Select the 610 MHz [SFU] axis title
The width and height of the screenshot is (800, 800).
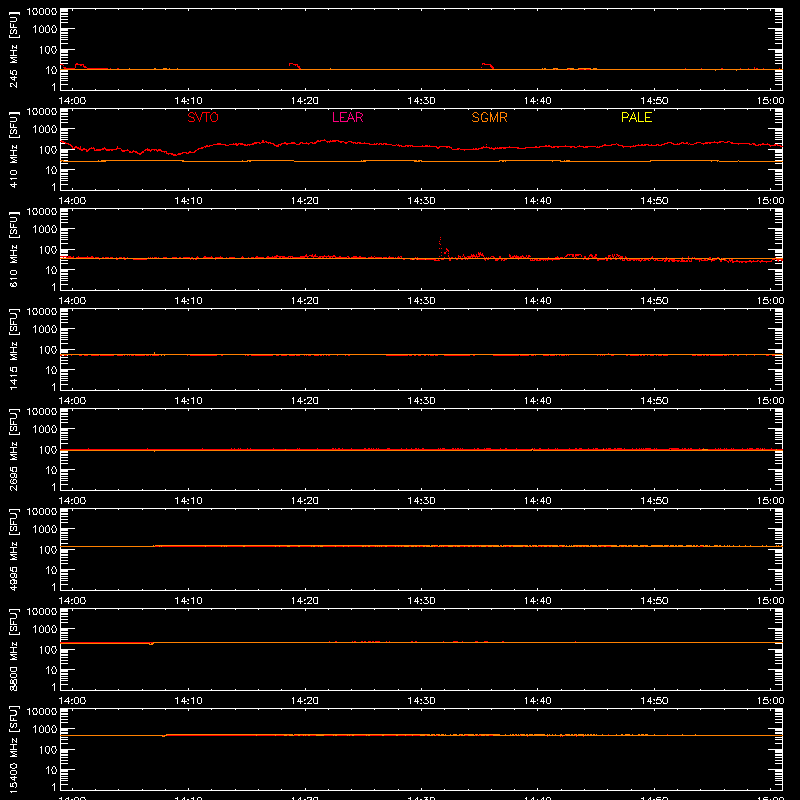coord(13,249)
